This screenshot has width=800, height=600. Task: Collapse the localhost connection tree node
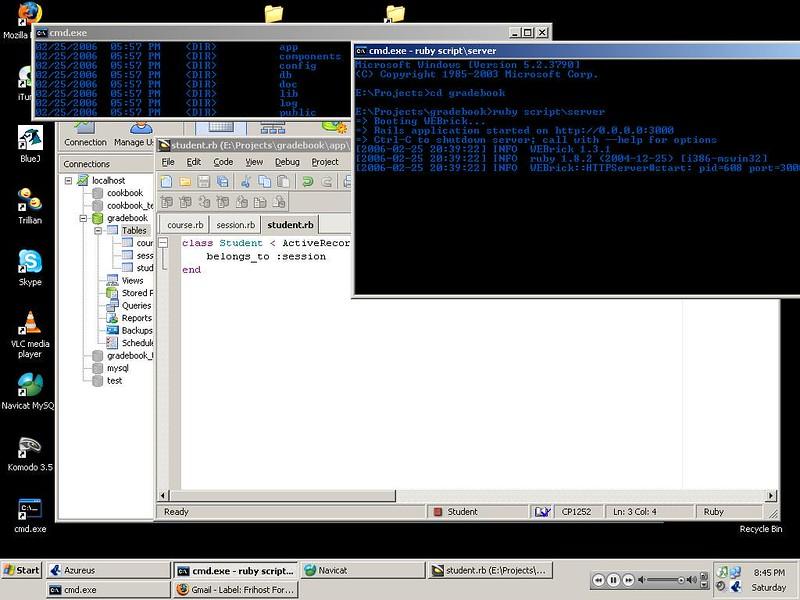point(69,180)
